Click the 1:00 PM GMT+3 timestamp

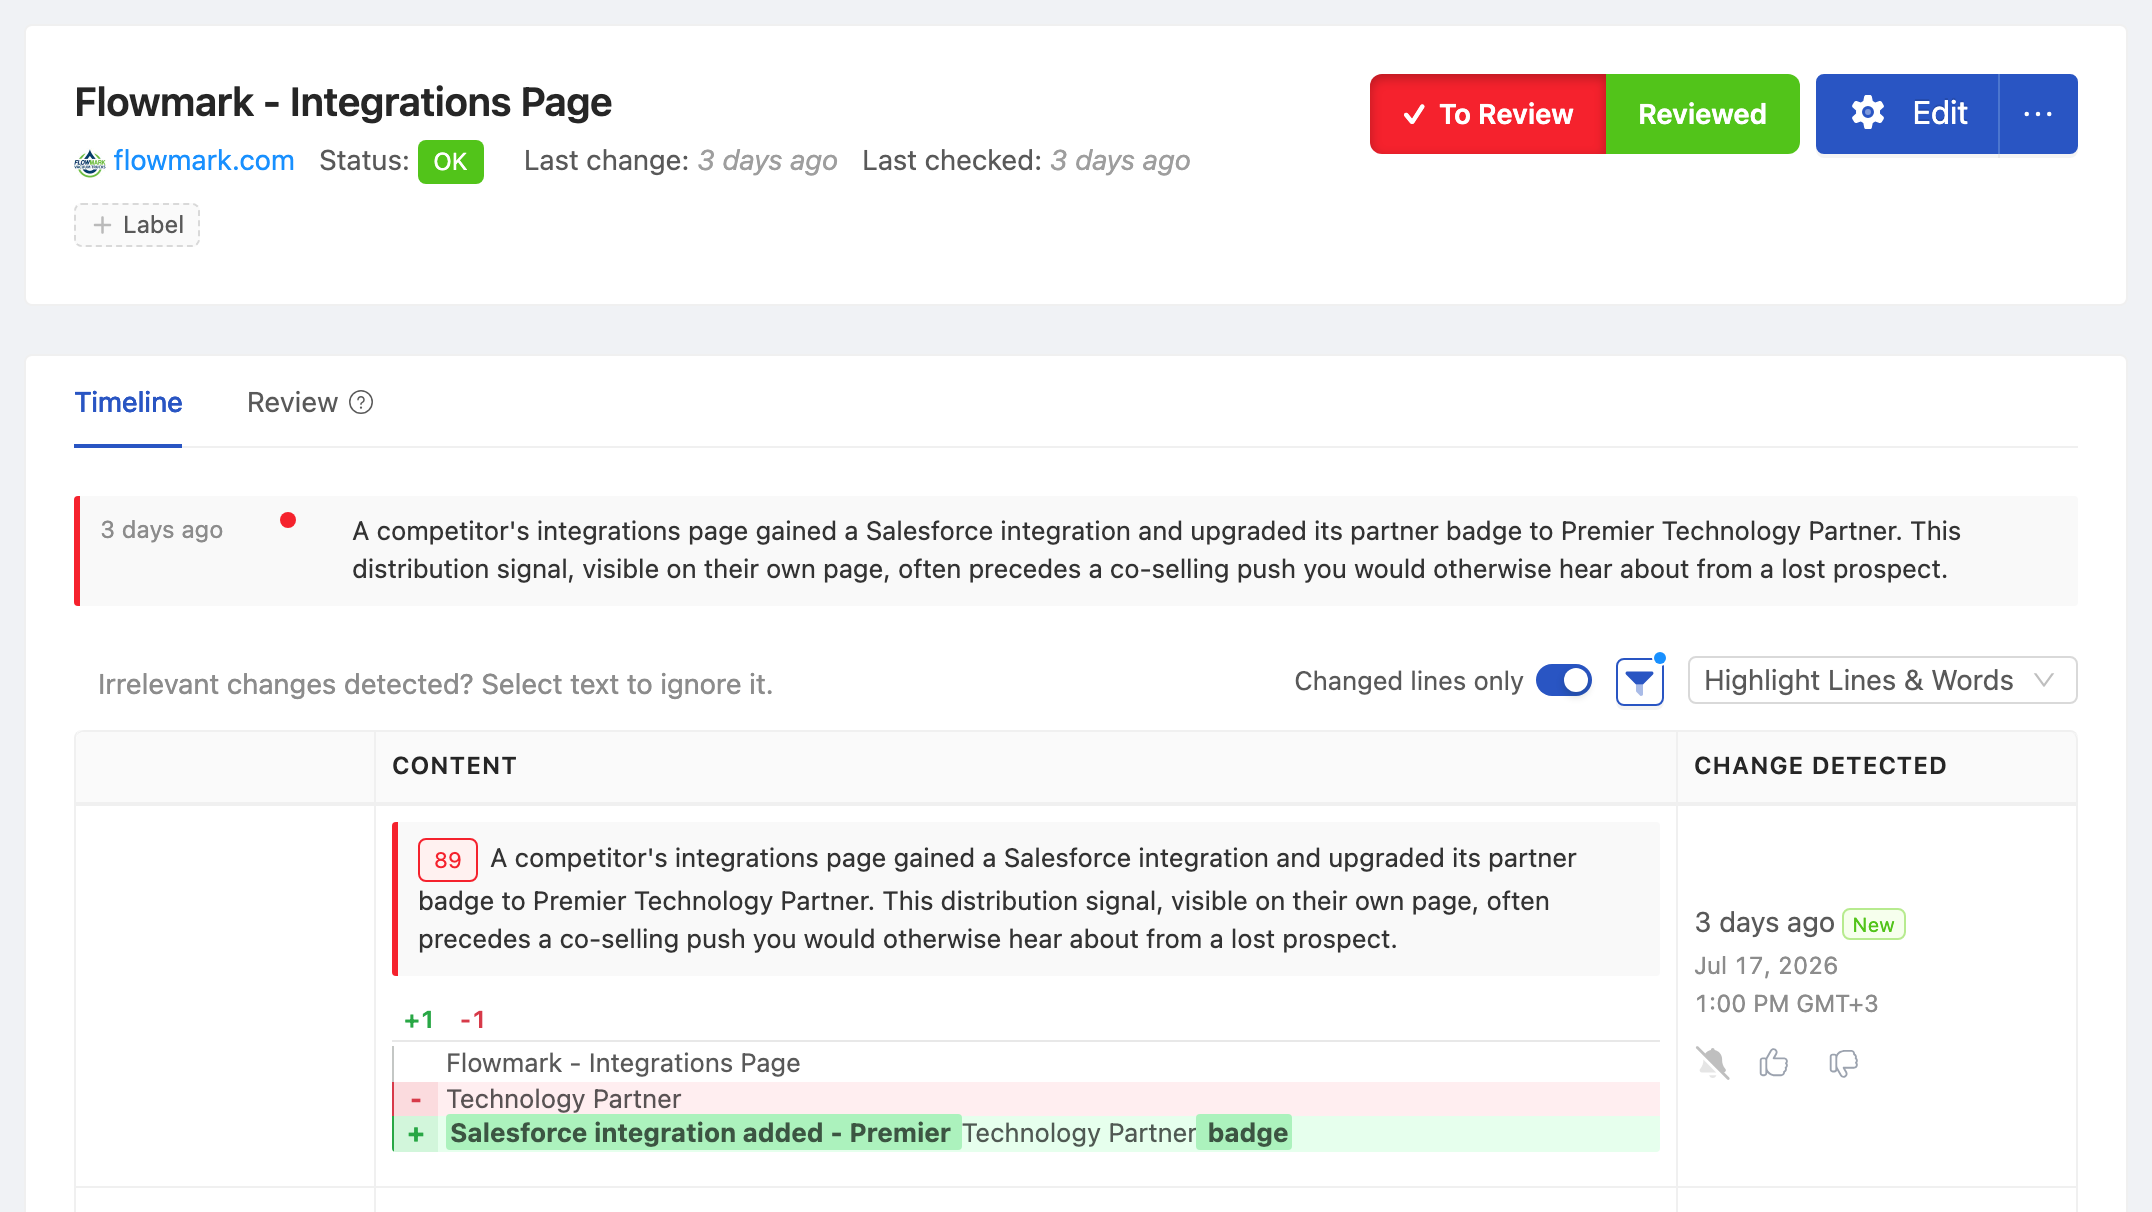1786,1004
